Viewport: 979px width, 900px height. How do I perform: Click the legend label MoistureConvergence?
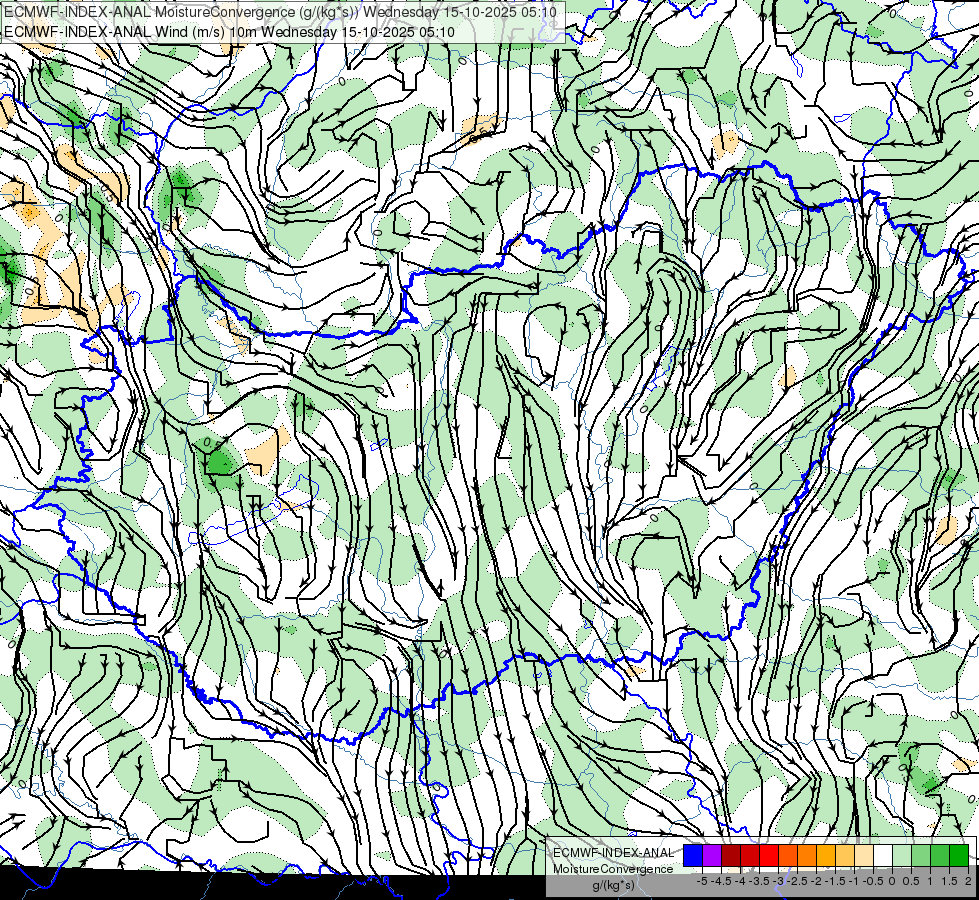click(x=614, y=869)
